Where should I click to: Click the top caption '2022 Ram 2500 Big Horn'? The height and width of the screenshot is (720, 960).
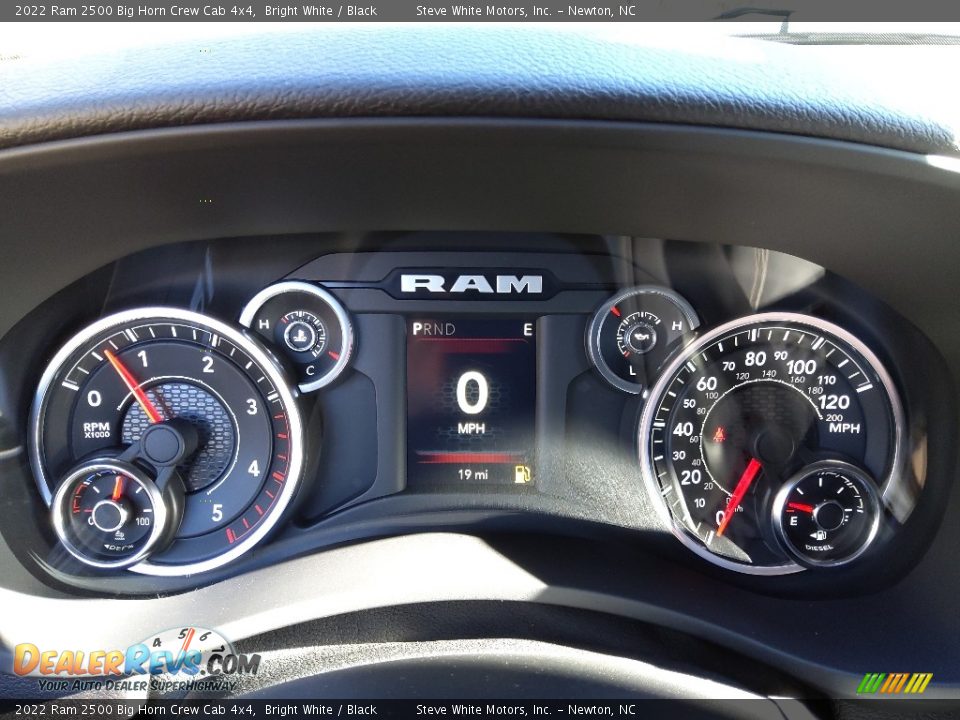pyautogui.click(x=81, y=10)
